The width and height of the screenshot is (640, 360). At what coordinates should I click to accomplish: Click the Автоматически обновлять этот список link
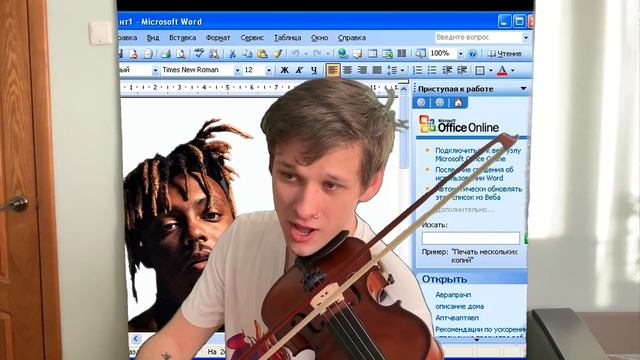click(478, 193)
